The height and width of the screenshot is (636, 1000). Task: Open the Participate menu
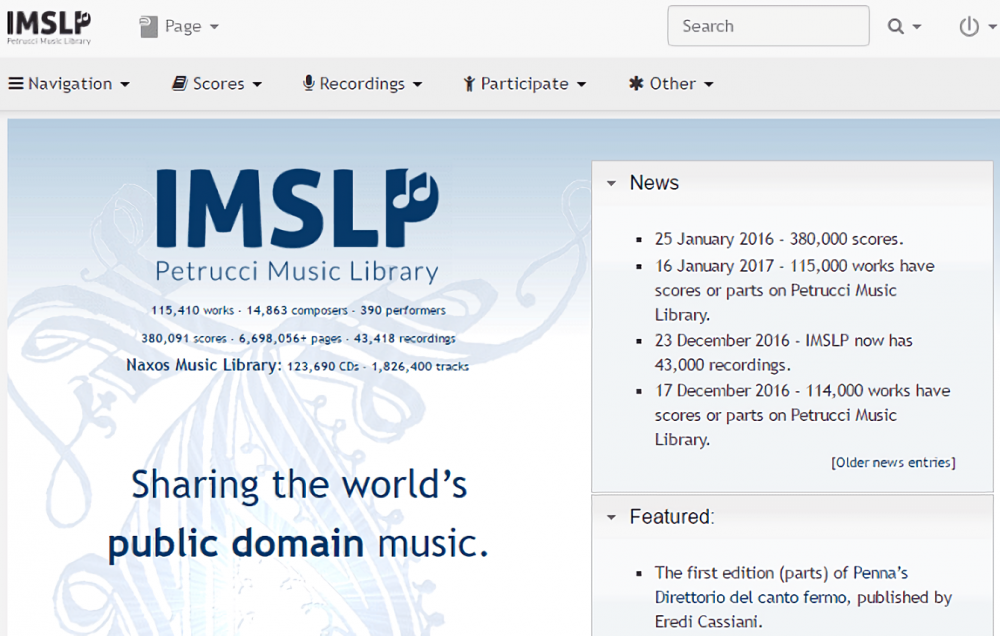point(524,84)
